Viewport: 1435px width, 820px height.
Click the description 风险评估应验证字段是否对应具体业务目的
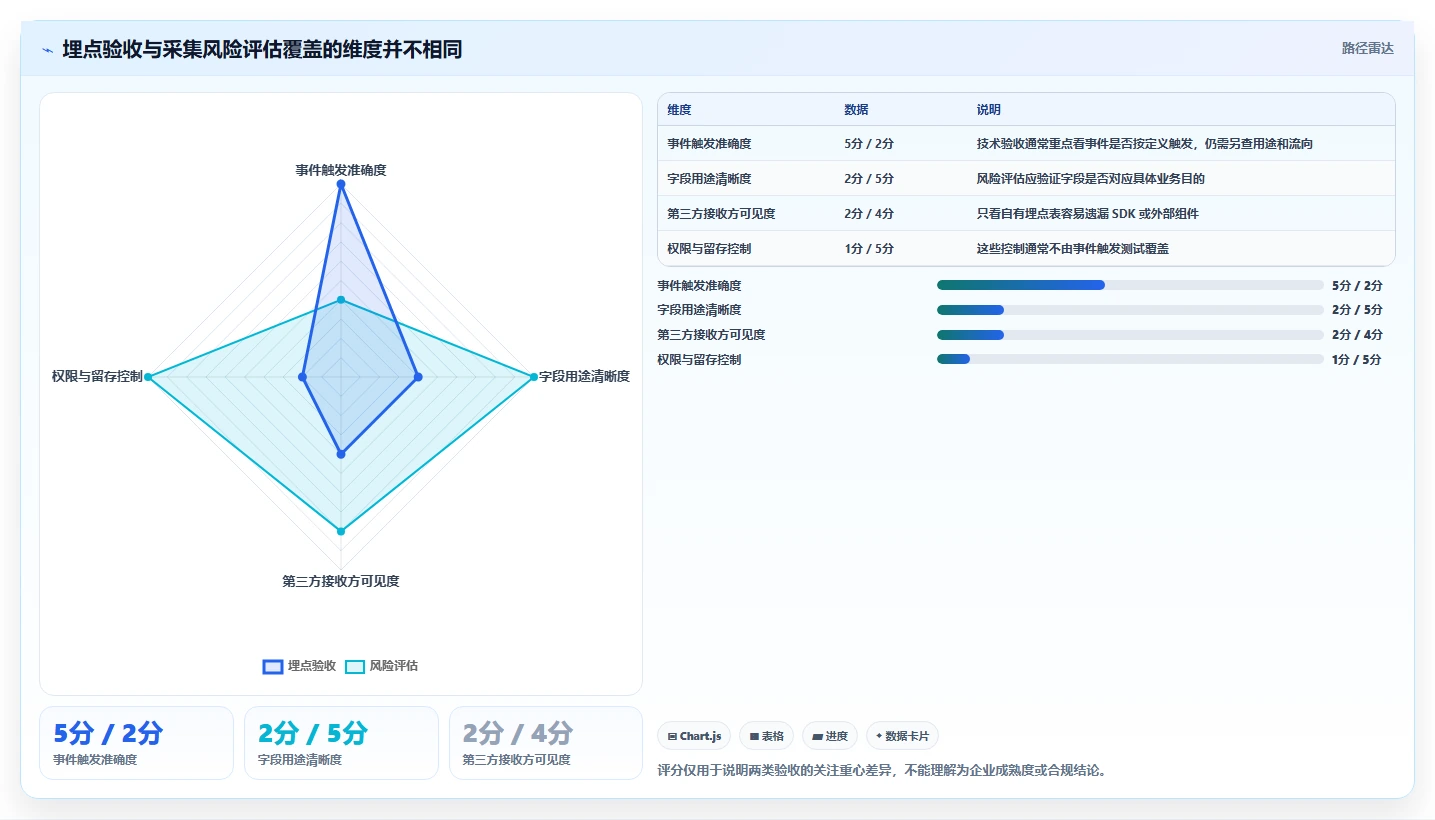point(1091,179)
